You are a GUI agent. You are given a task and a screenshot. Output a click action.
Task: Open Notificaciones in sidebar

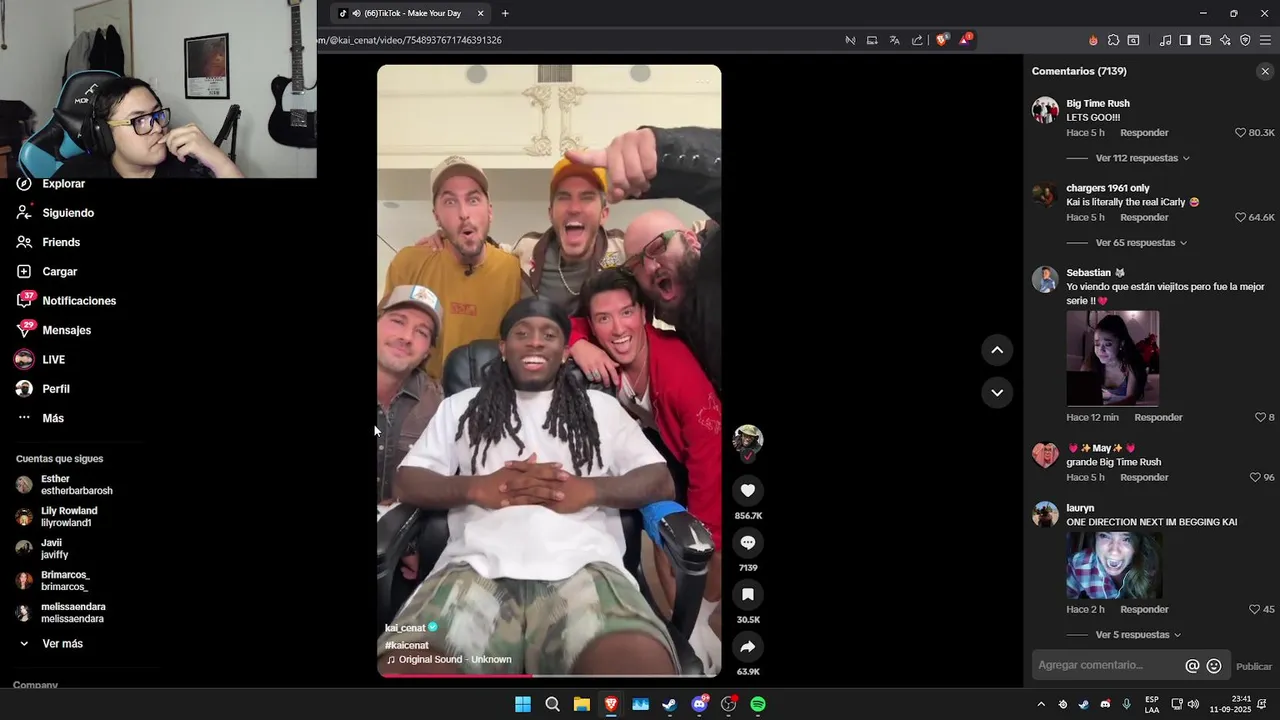click(x=79, y=301)
